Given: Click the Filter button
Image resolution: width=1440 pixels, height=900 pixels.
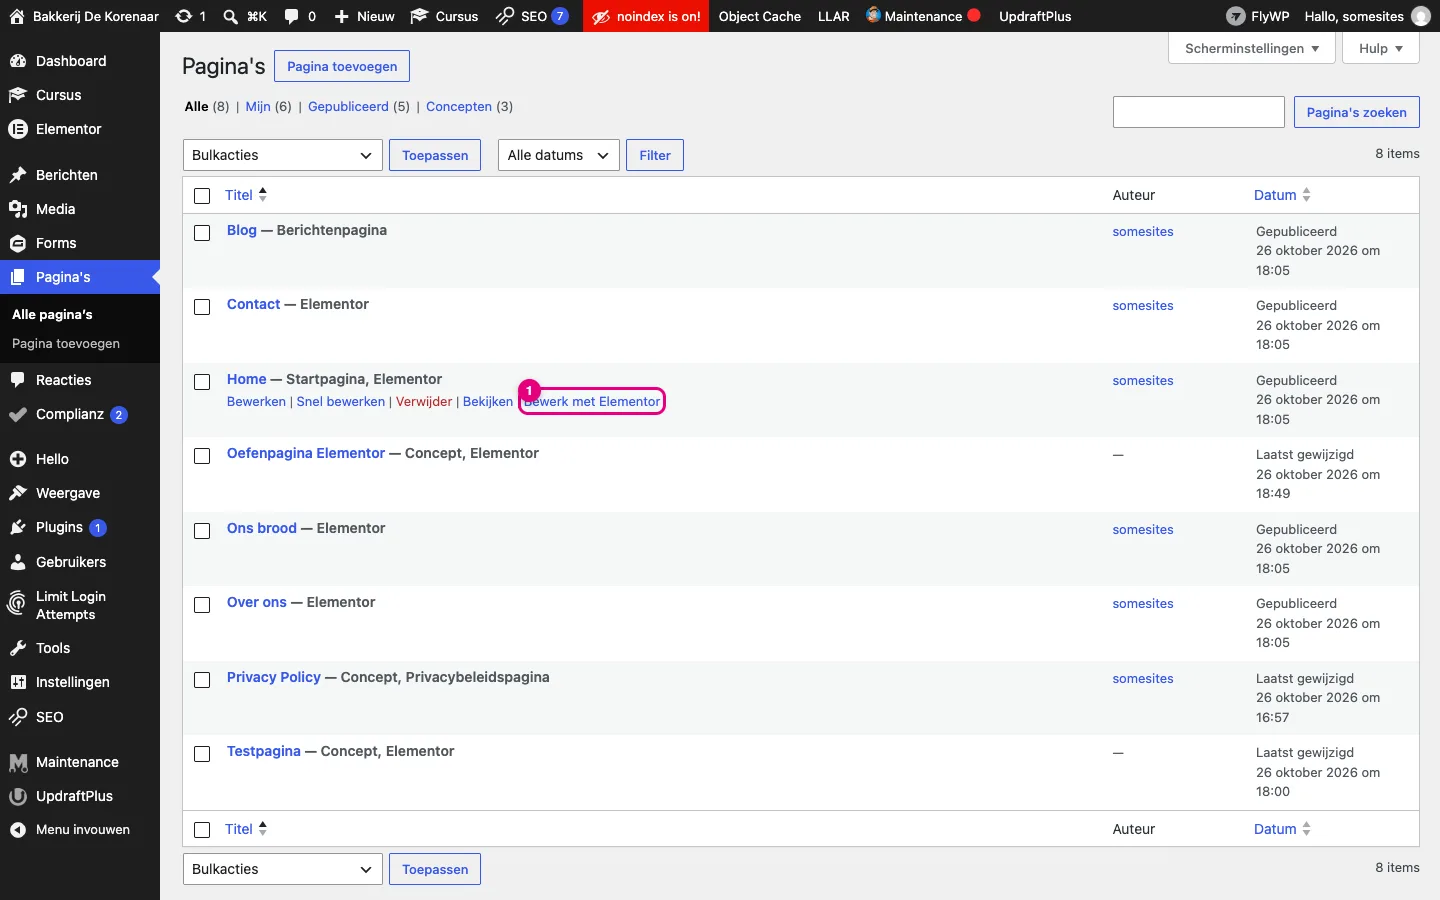Looking at the screenshot, I should tap(655, 155).
